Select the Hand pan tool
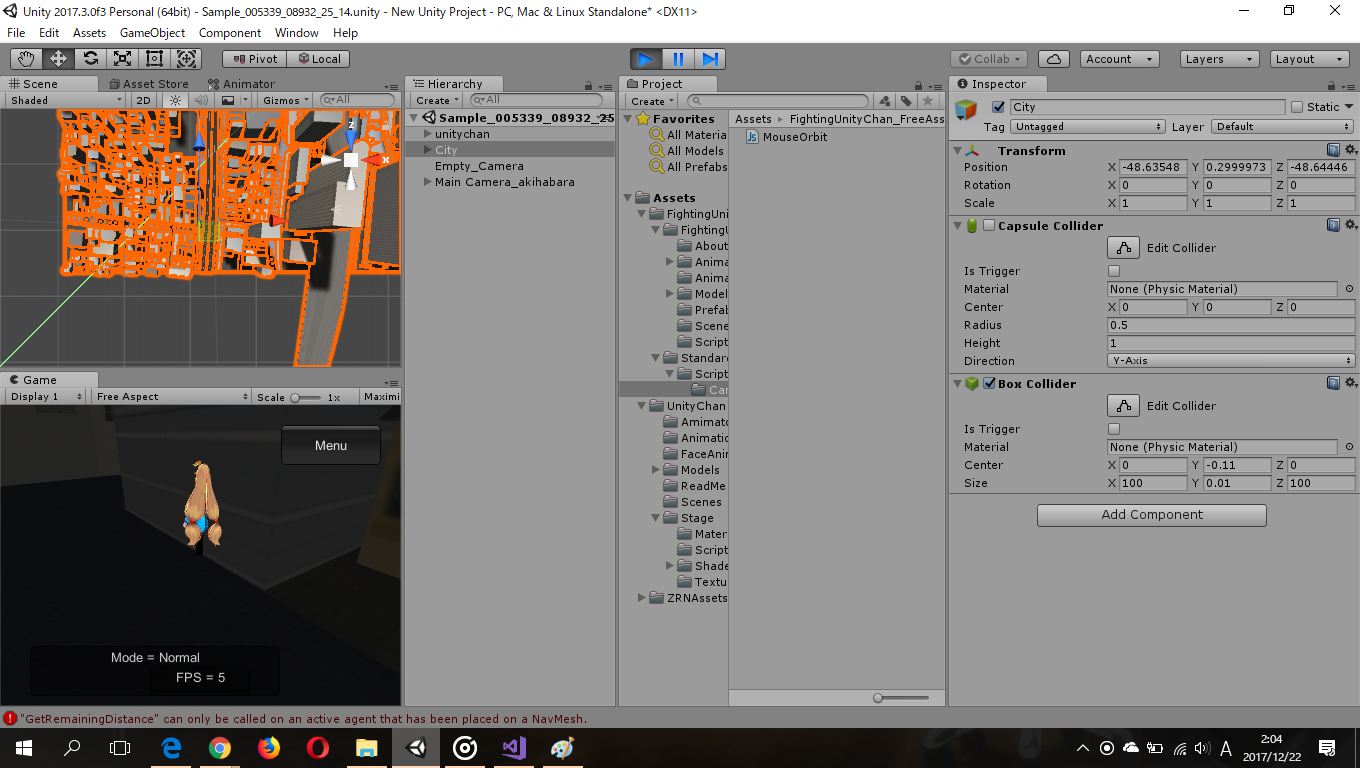 click(25, 58)
